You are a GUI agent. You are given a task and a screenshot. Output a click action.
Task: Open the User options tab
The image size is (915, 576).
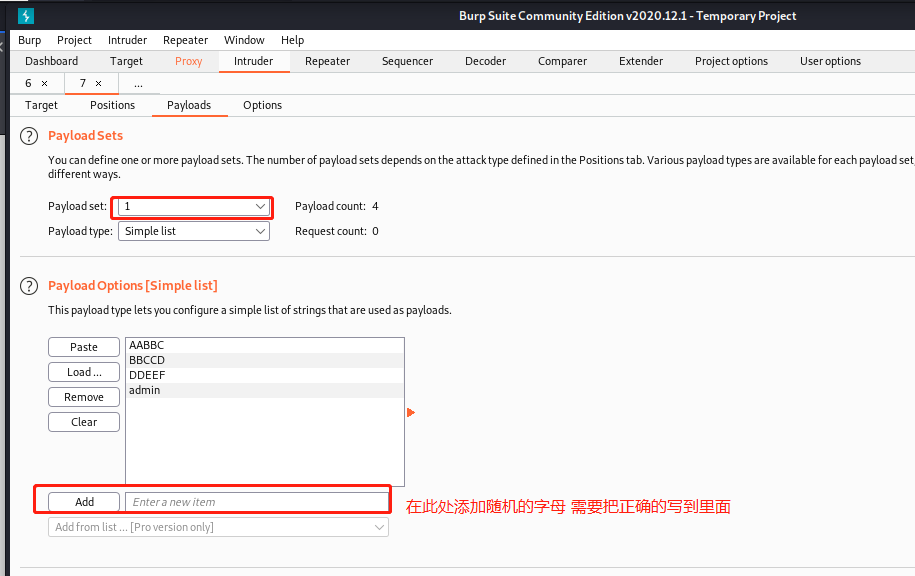click(x=830, y=61)
